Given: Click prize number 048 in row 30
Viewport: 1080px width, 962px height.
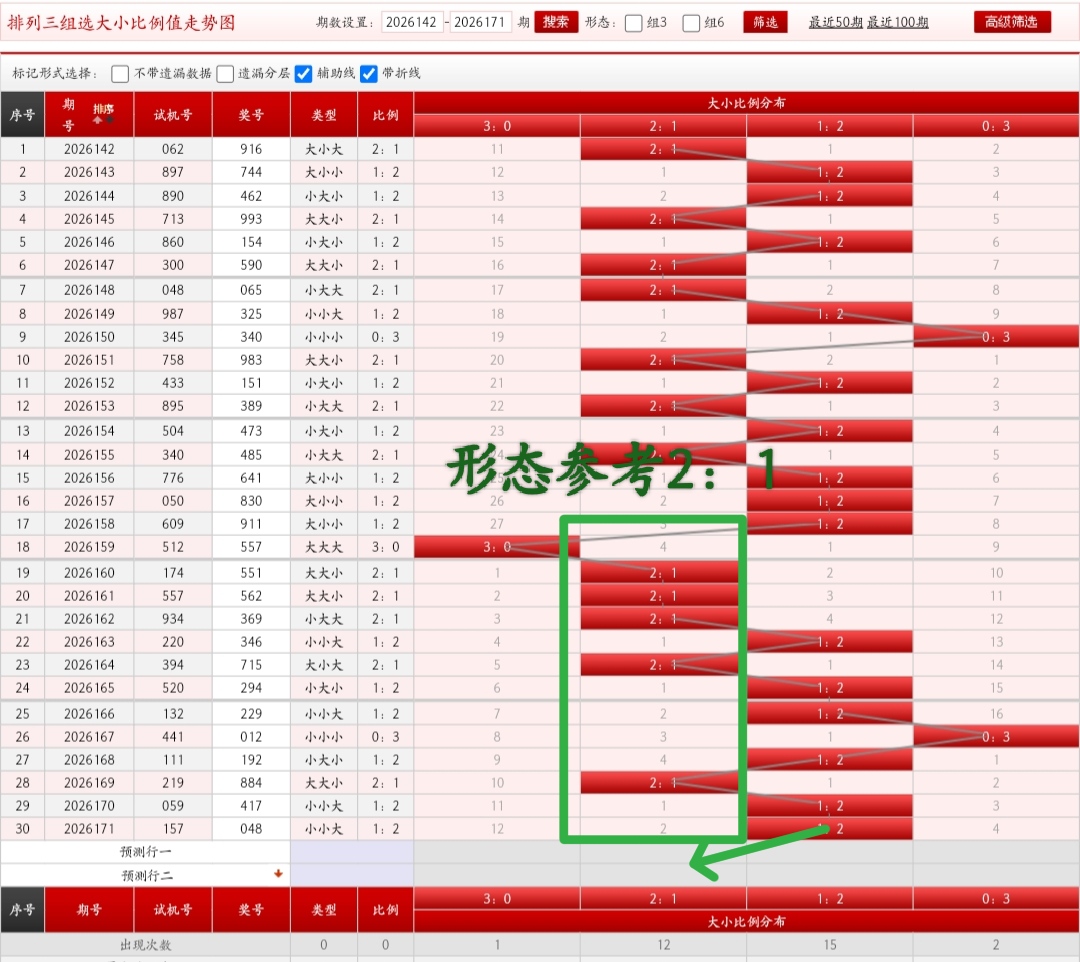Looking at the screenshot, I should pos(251,829).
